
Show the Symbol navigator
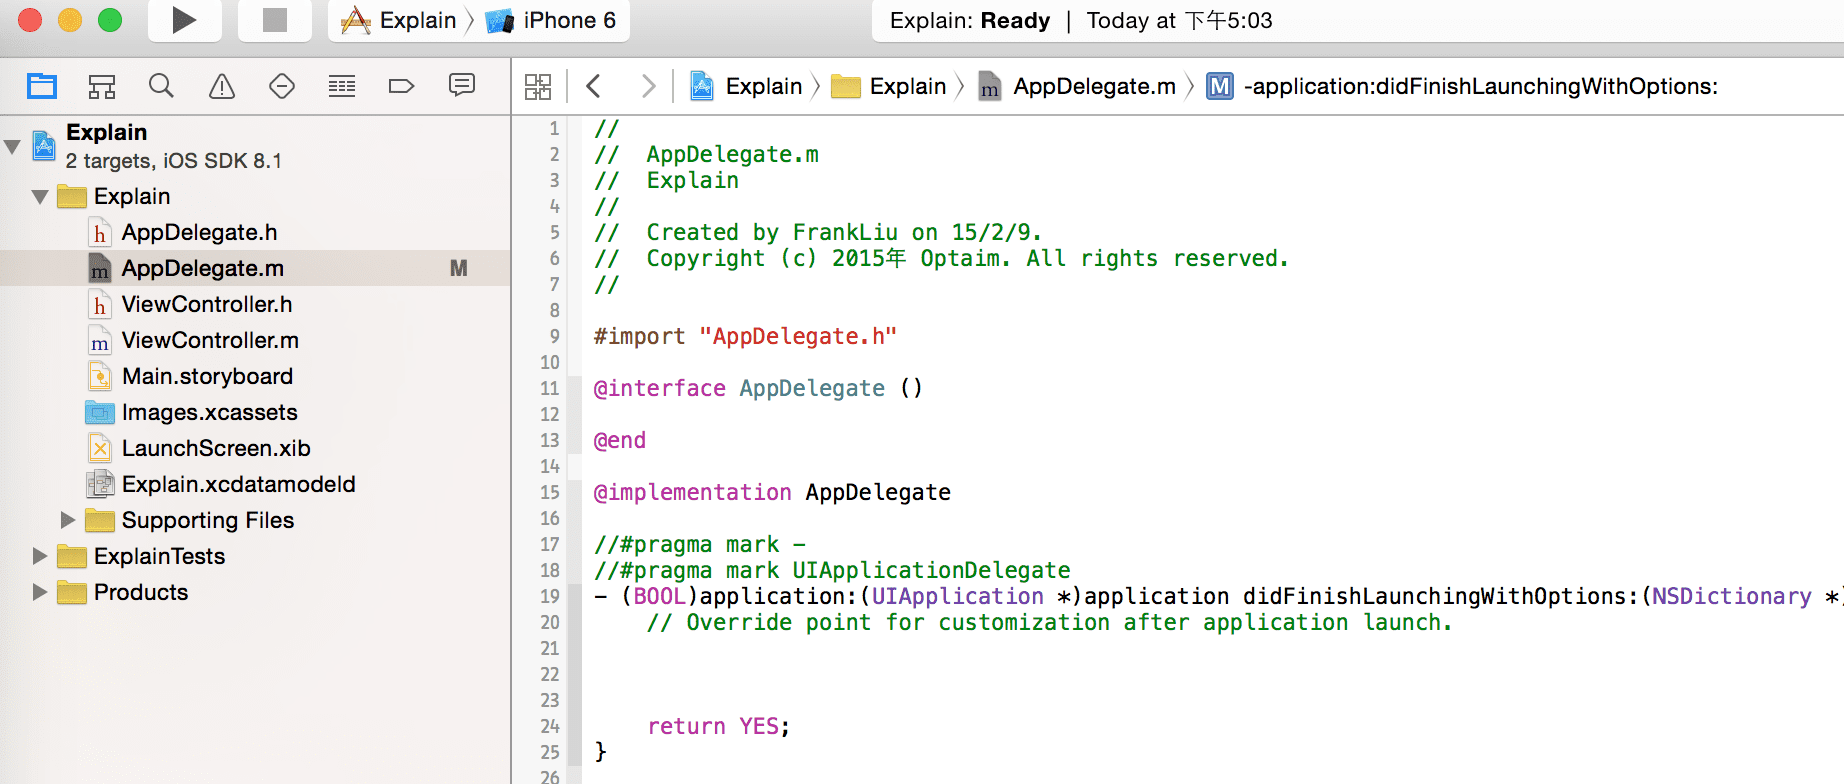tap(102, 87)
